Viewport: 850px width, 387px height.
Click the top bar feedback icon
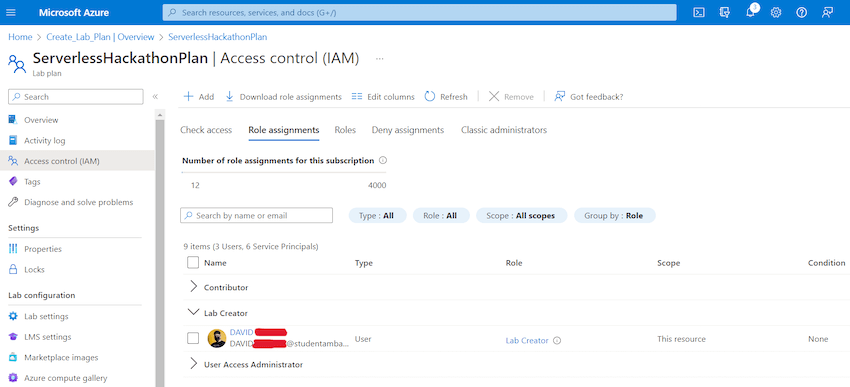click(827, 12)
